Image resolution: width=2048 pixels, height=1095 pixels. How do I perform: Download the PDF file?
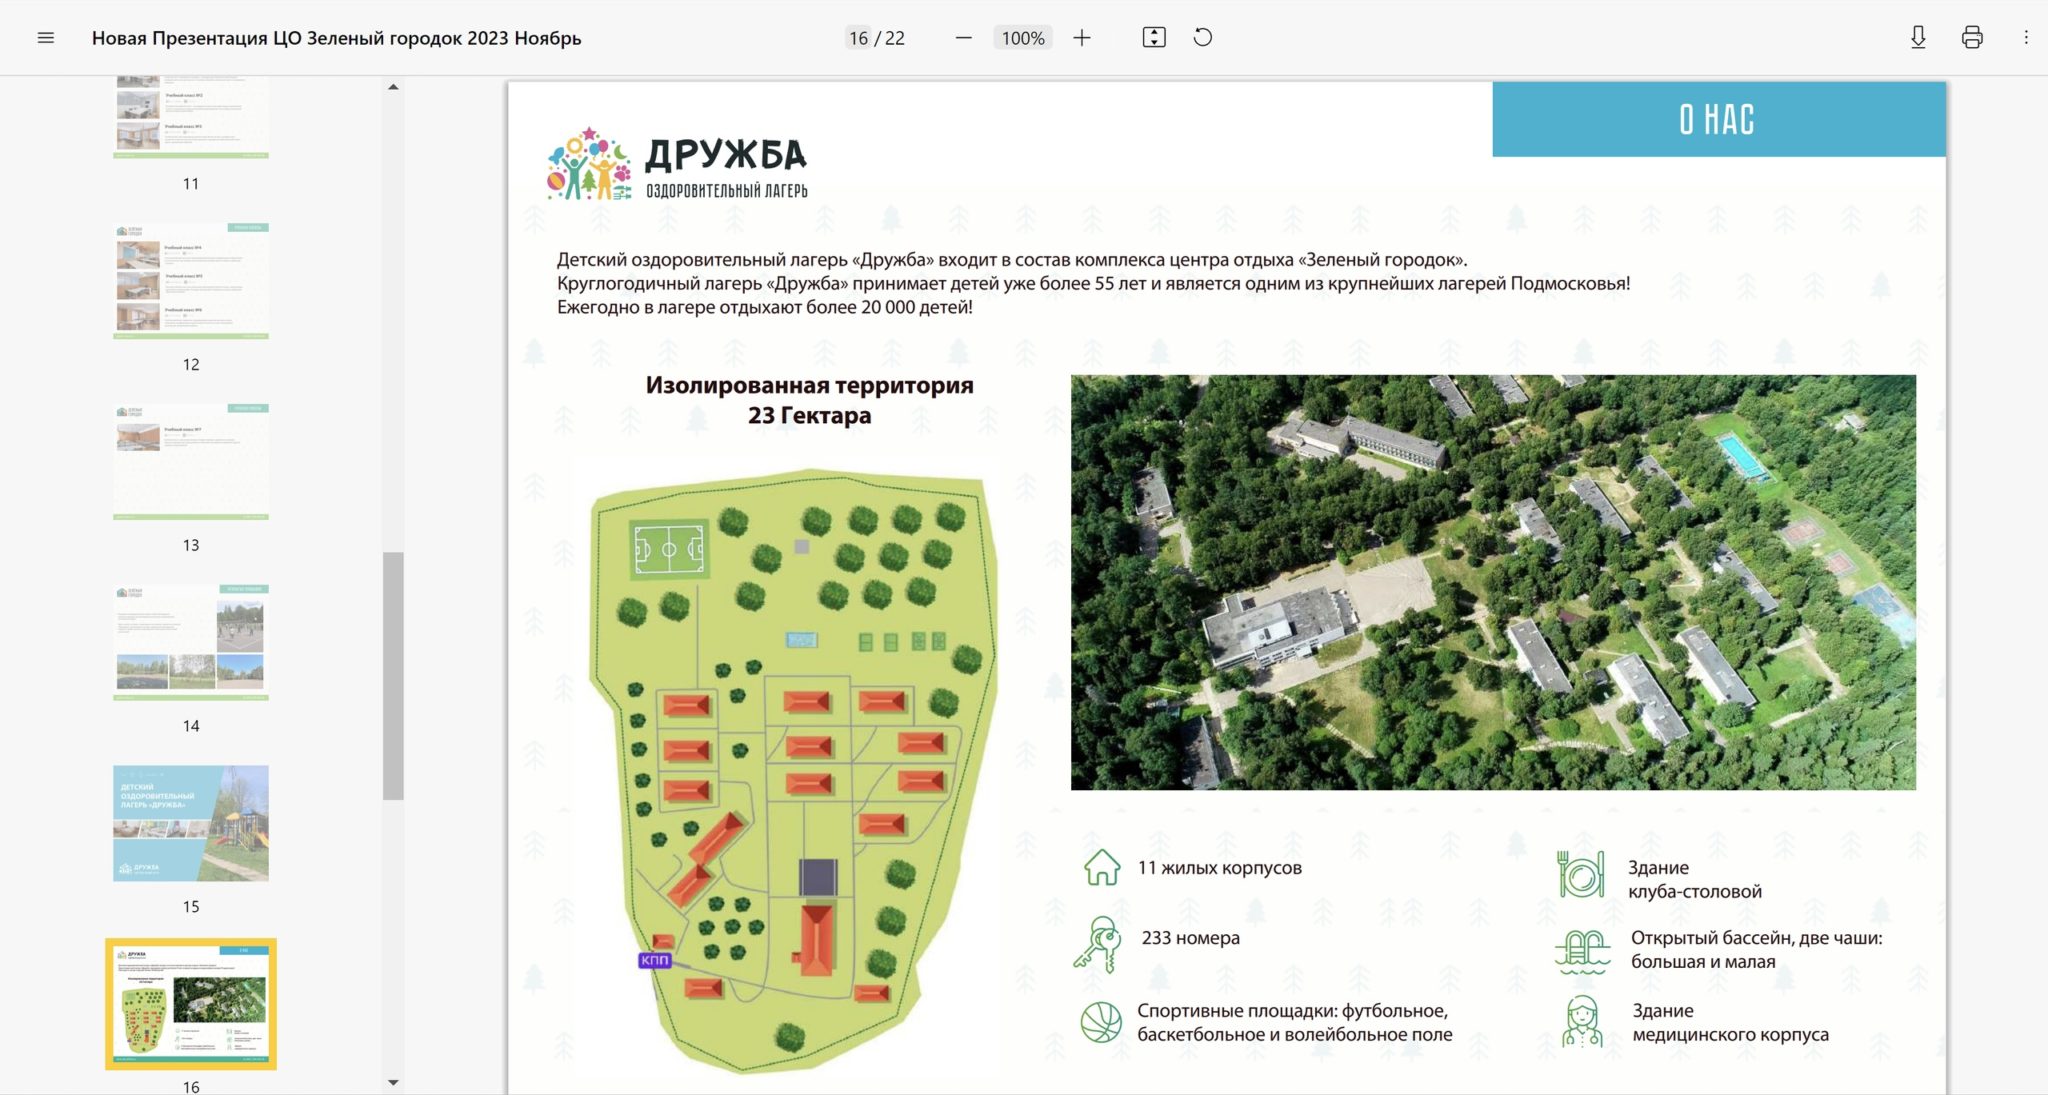[1918, 38]
